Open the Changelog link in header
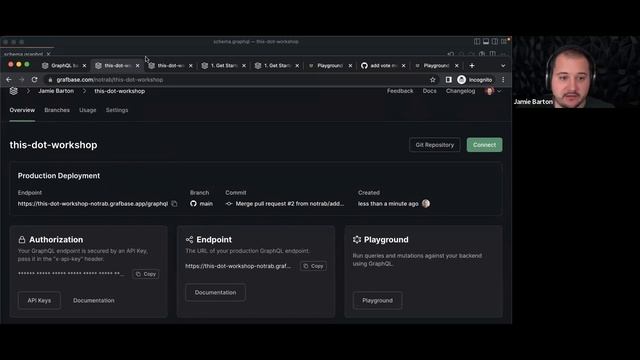This screenshot has height=360, width=640. pos(460,91)
